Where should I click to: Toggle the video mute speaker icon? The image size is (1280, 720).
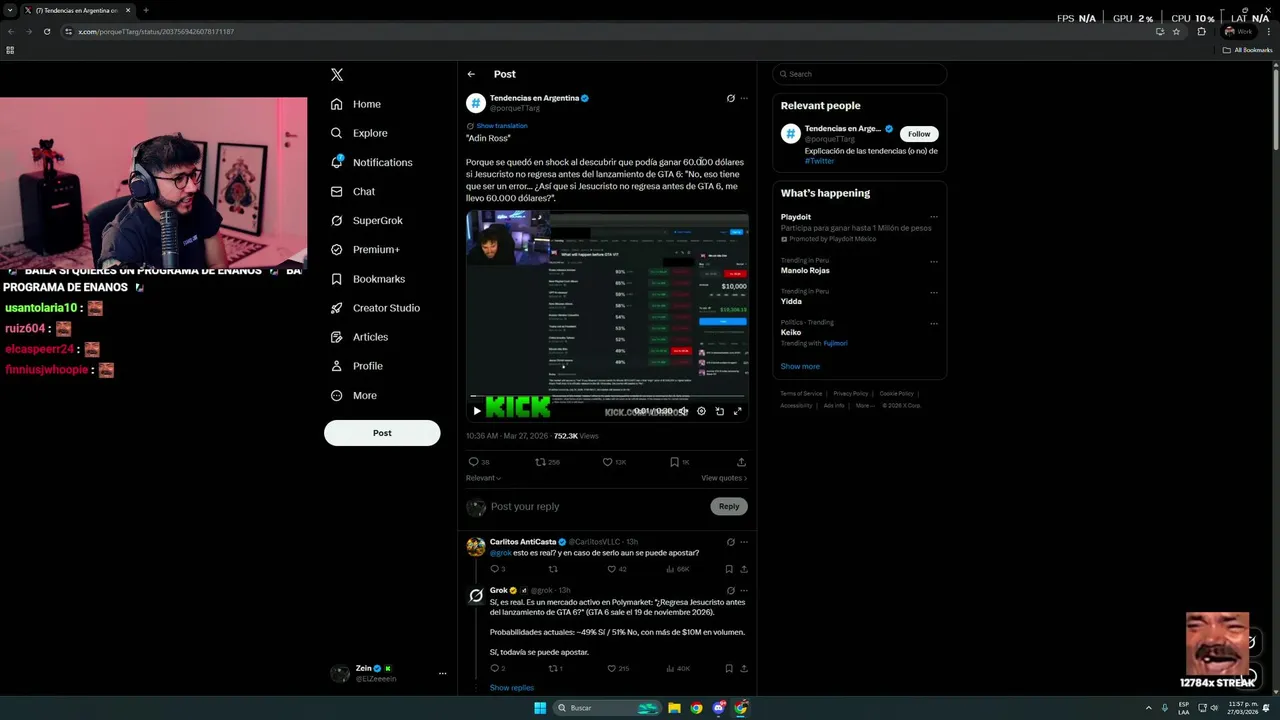point(684,411)
